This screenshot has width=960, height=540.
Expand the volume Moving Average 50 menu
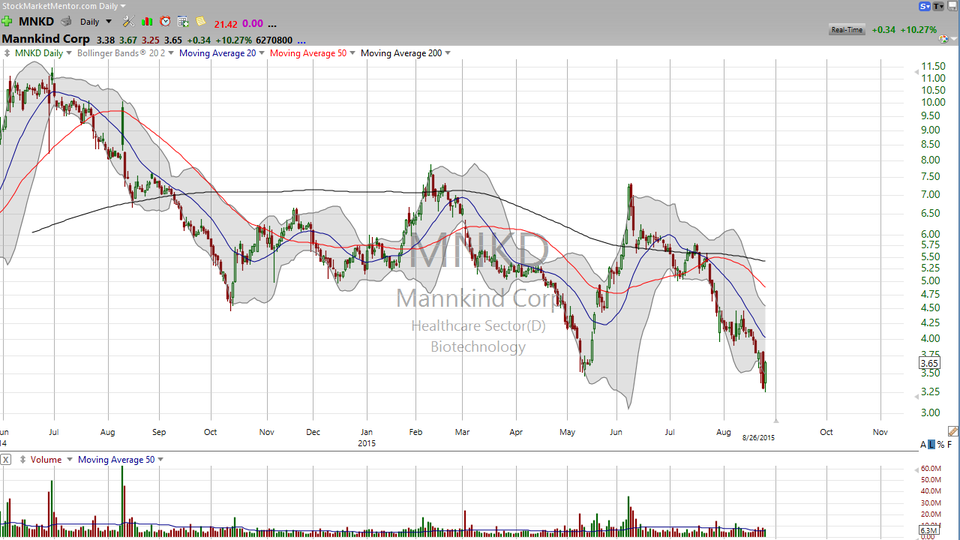pyautogui.click(x=161, y=460)
